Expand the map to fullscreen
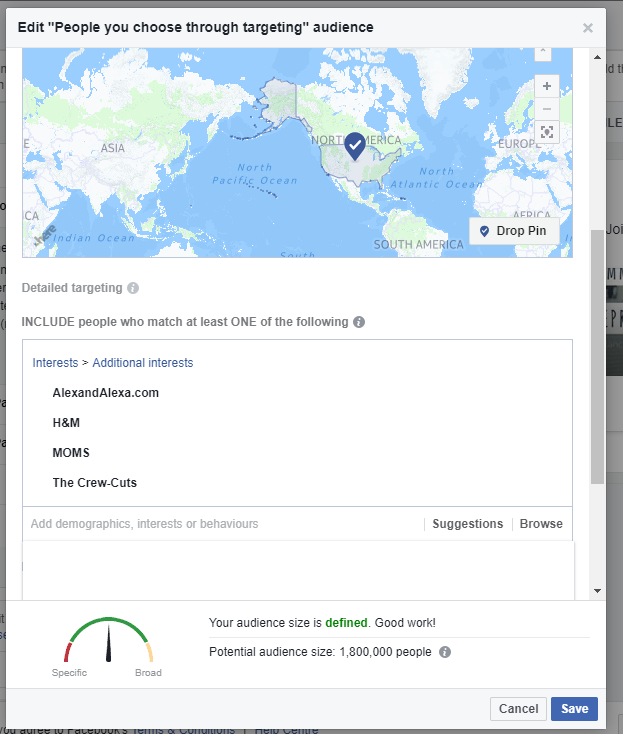This screenshot has width=623, height=734. coord(546,132)
